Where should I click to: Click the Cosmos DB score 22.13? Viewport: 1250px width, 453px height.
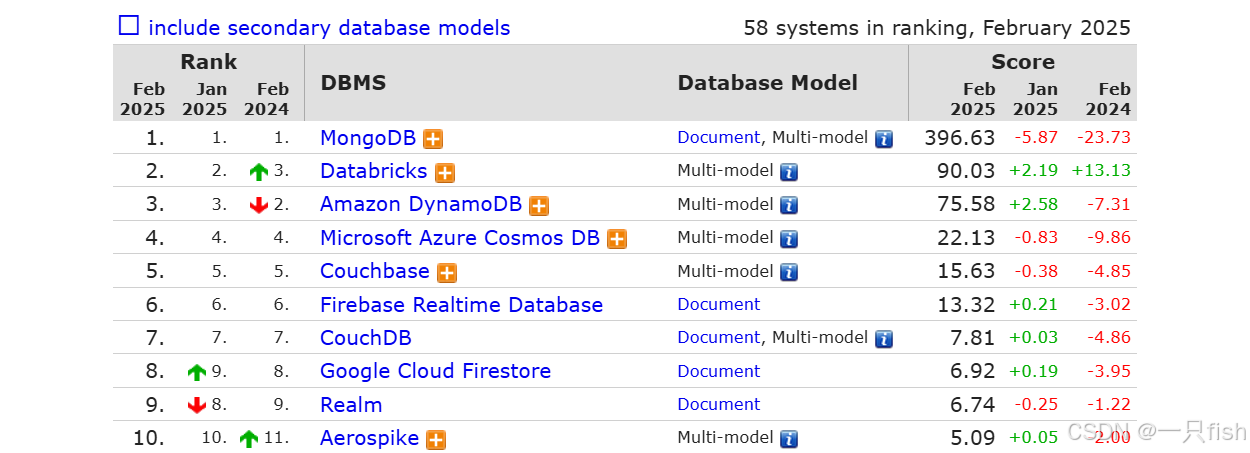click(x=966, y=238)
